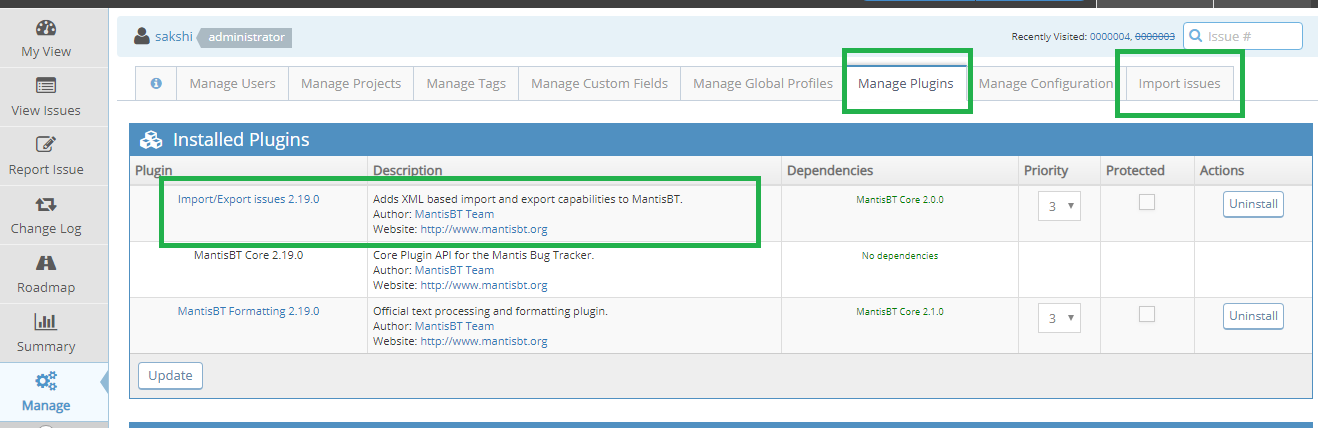Click the info icon tab

[156, 84]
